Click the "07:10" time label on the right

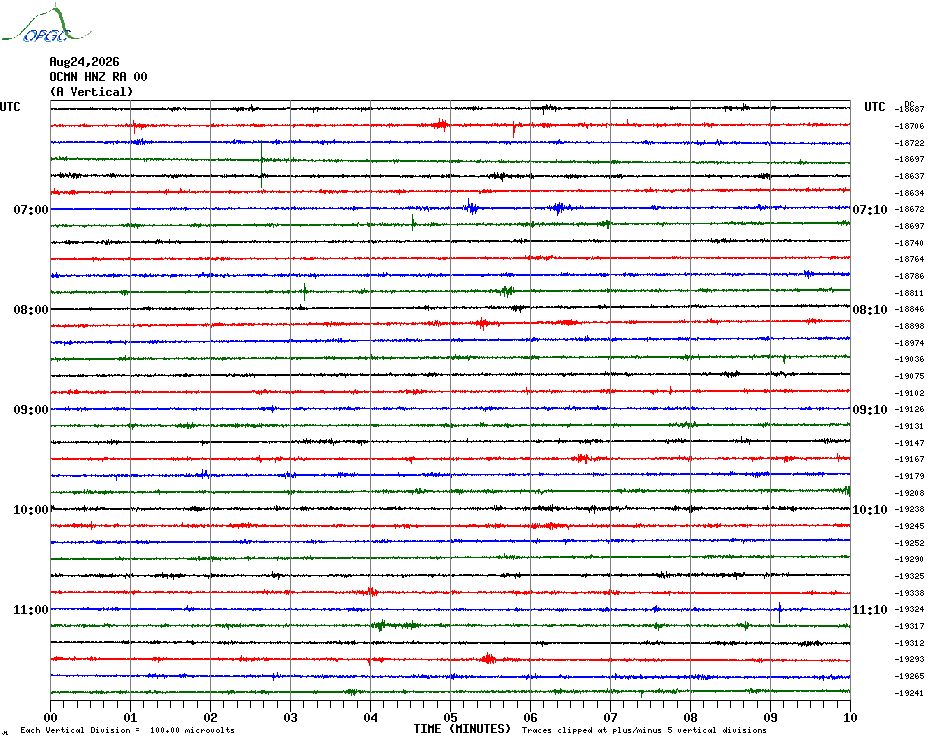pos(870,209)
